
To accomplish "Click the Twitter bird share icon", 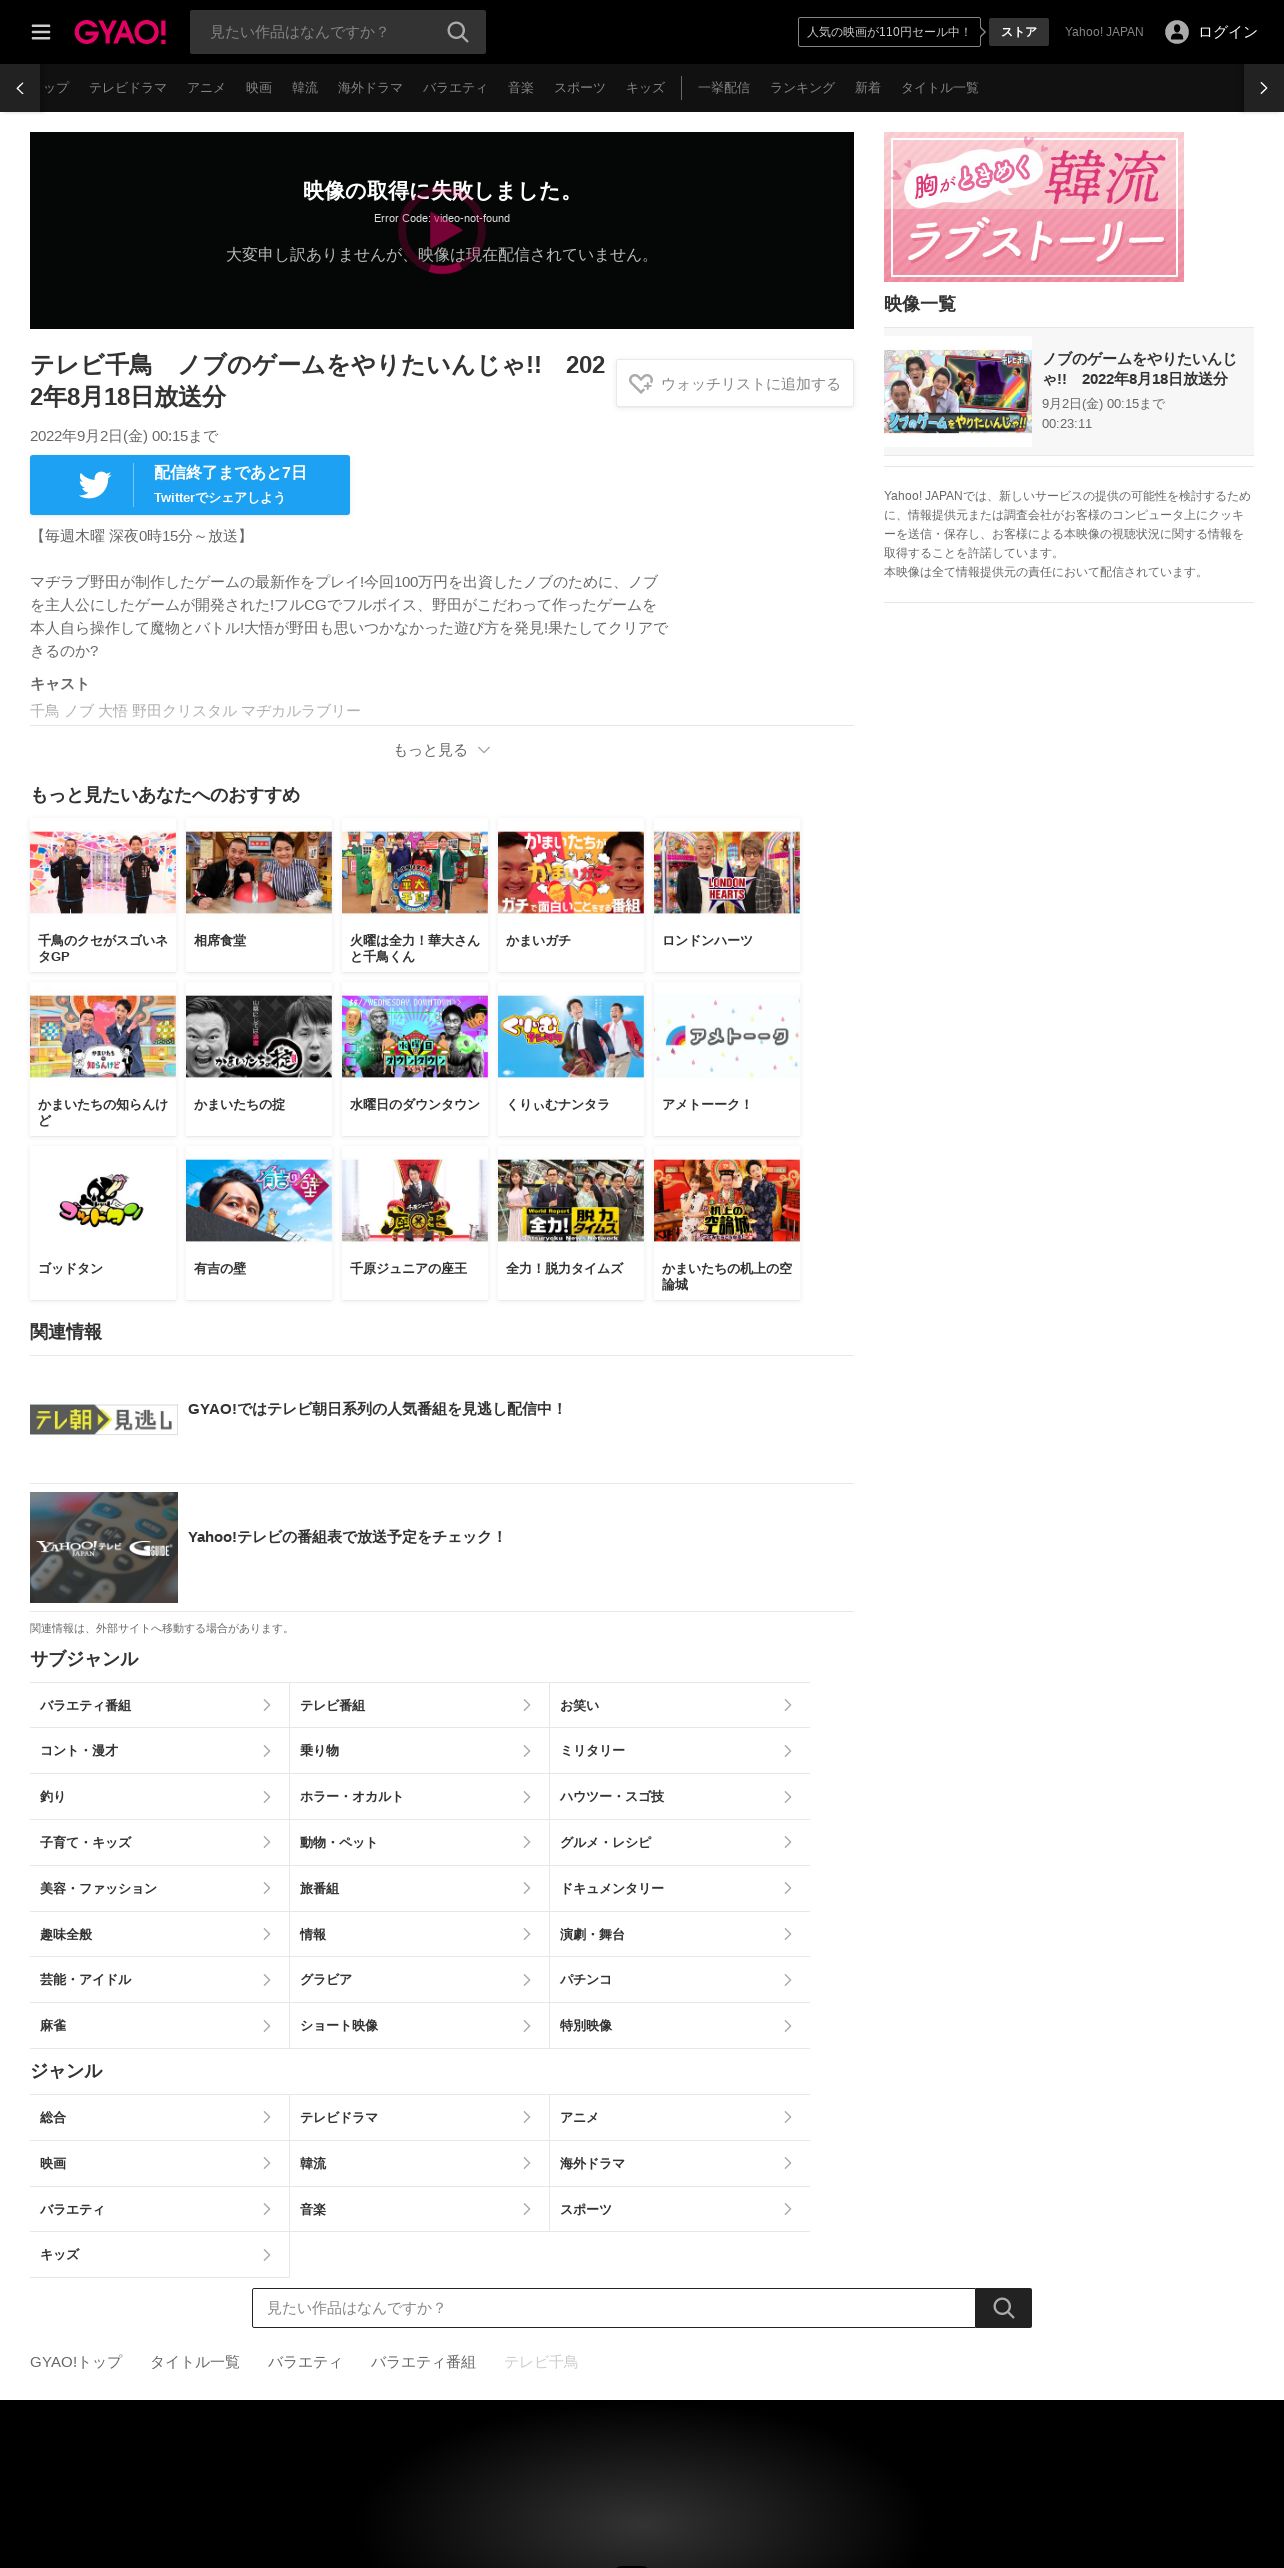I will (95, 485).
